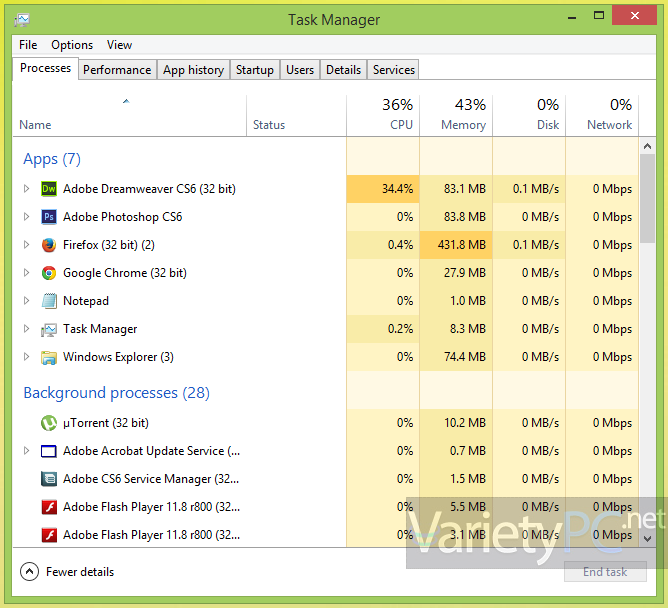
Task: Click the Notepad icon
Action: pos(49,301)
